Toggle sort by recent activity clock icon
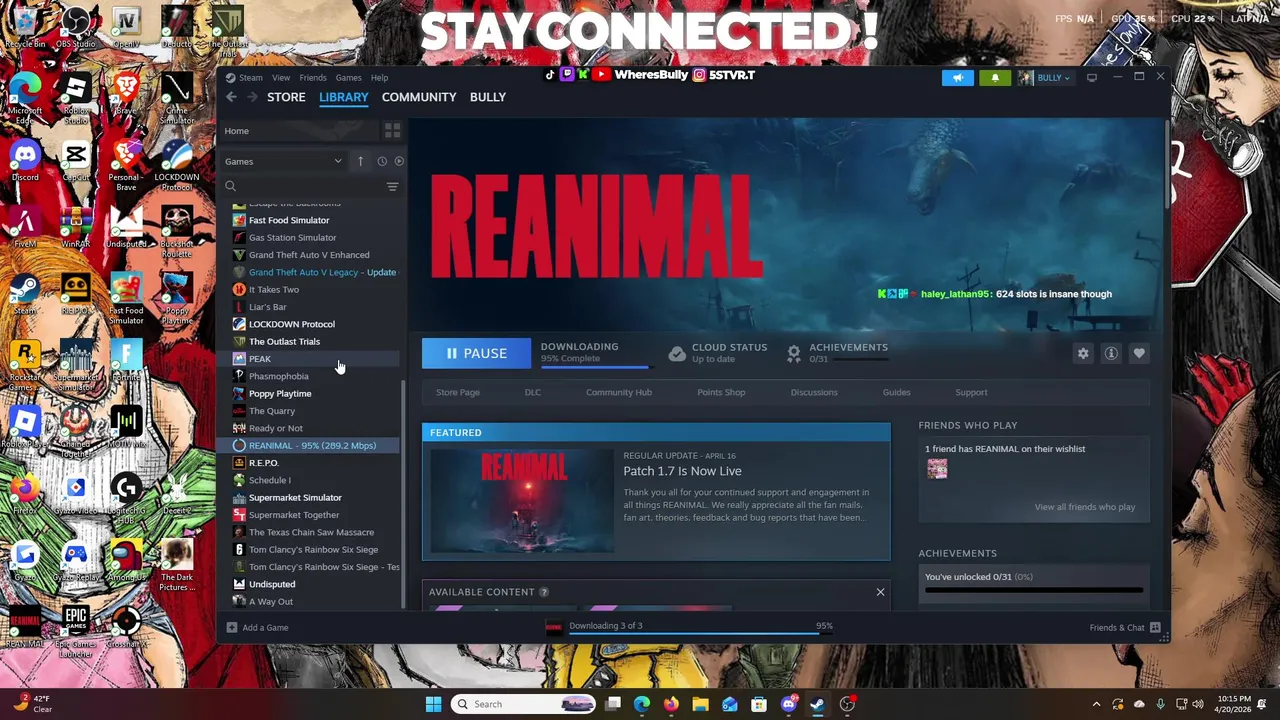This screenshot has width=1280, height=720. (382, 161)
